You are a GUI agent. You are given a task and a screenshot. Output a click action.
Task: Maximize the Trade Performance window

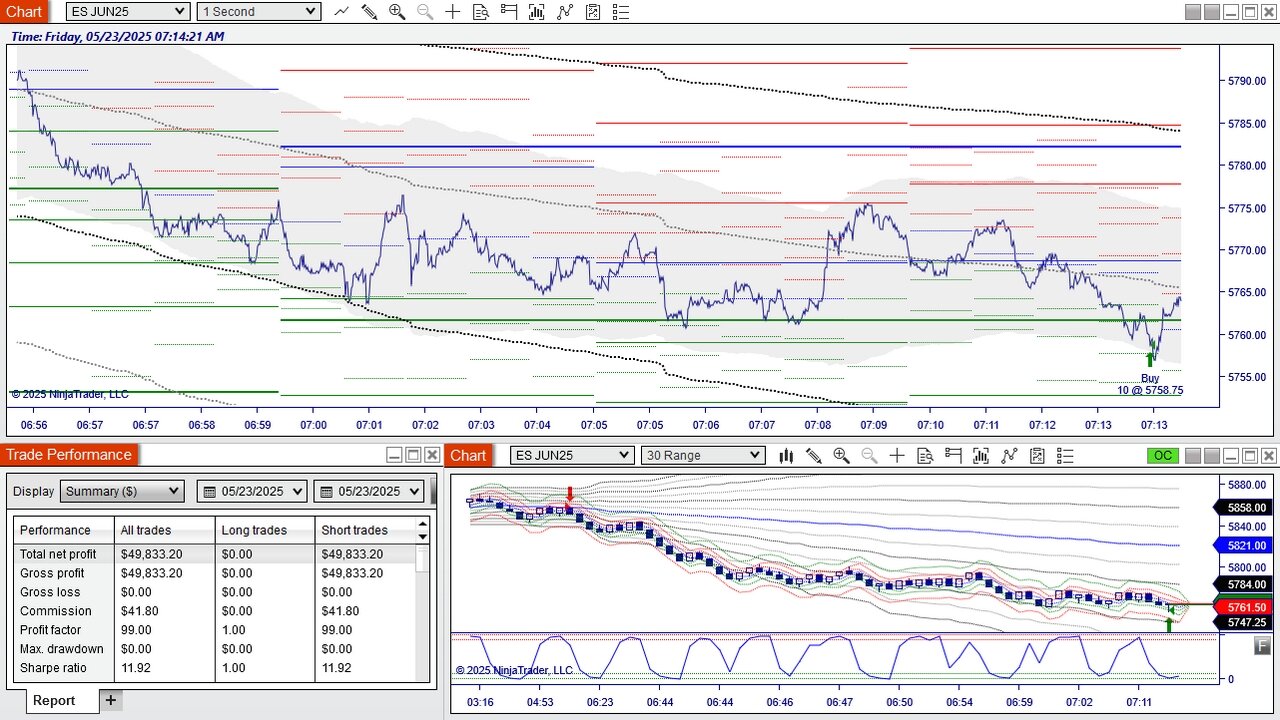[x=413, y=455]
